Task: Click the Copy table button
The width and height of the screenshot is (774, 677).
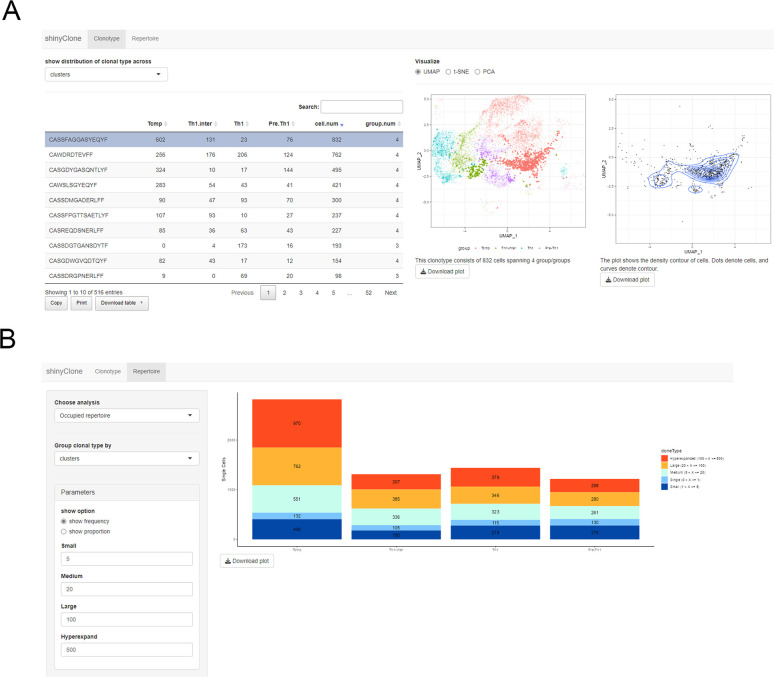Action: point(56,303)
